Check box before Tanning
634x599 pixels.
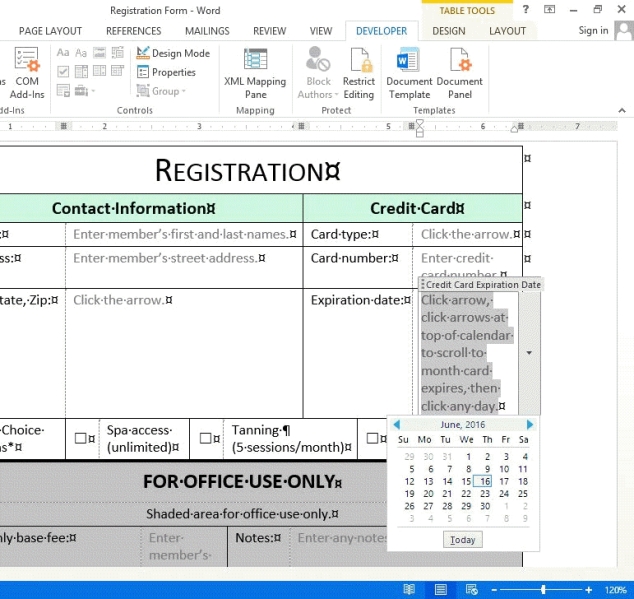[x=205, y=438]
